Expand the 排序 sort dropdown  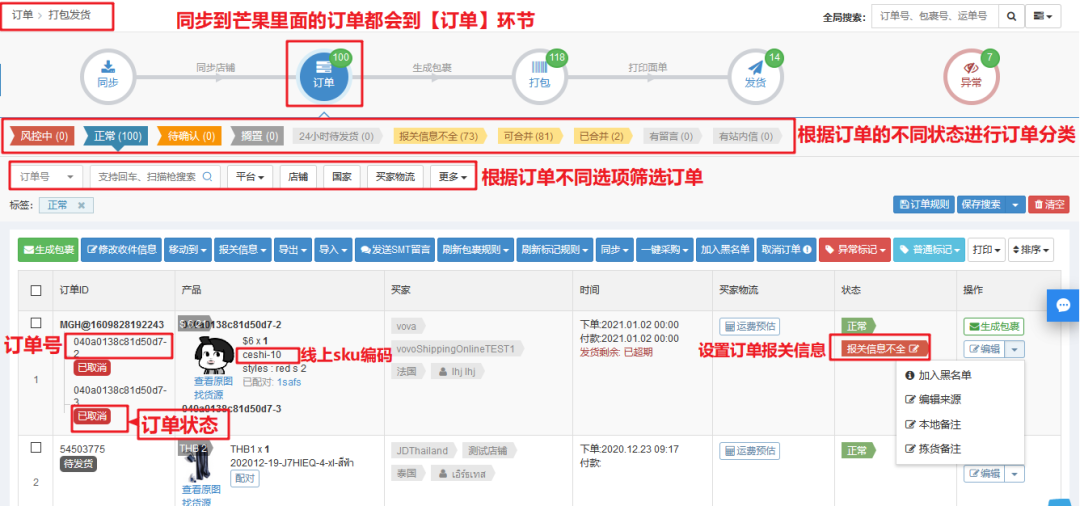coord(1031,250)
